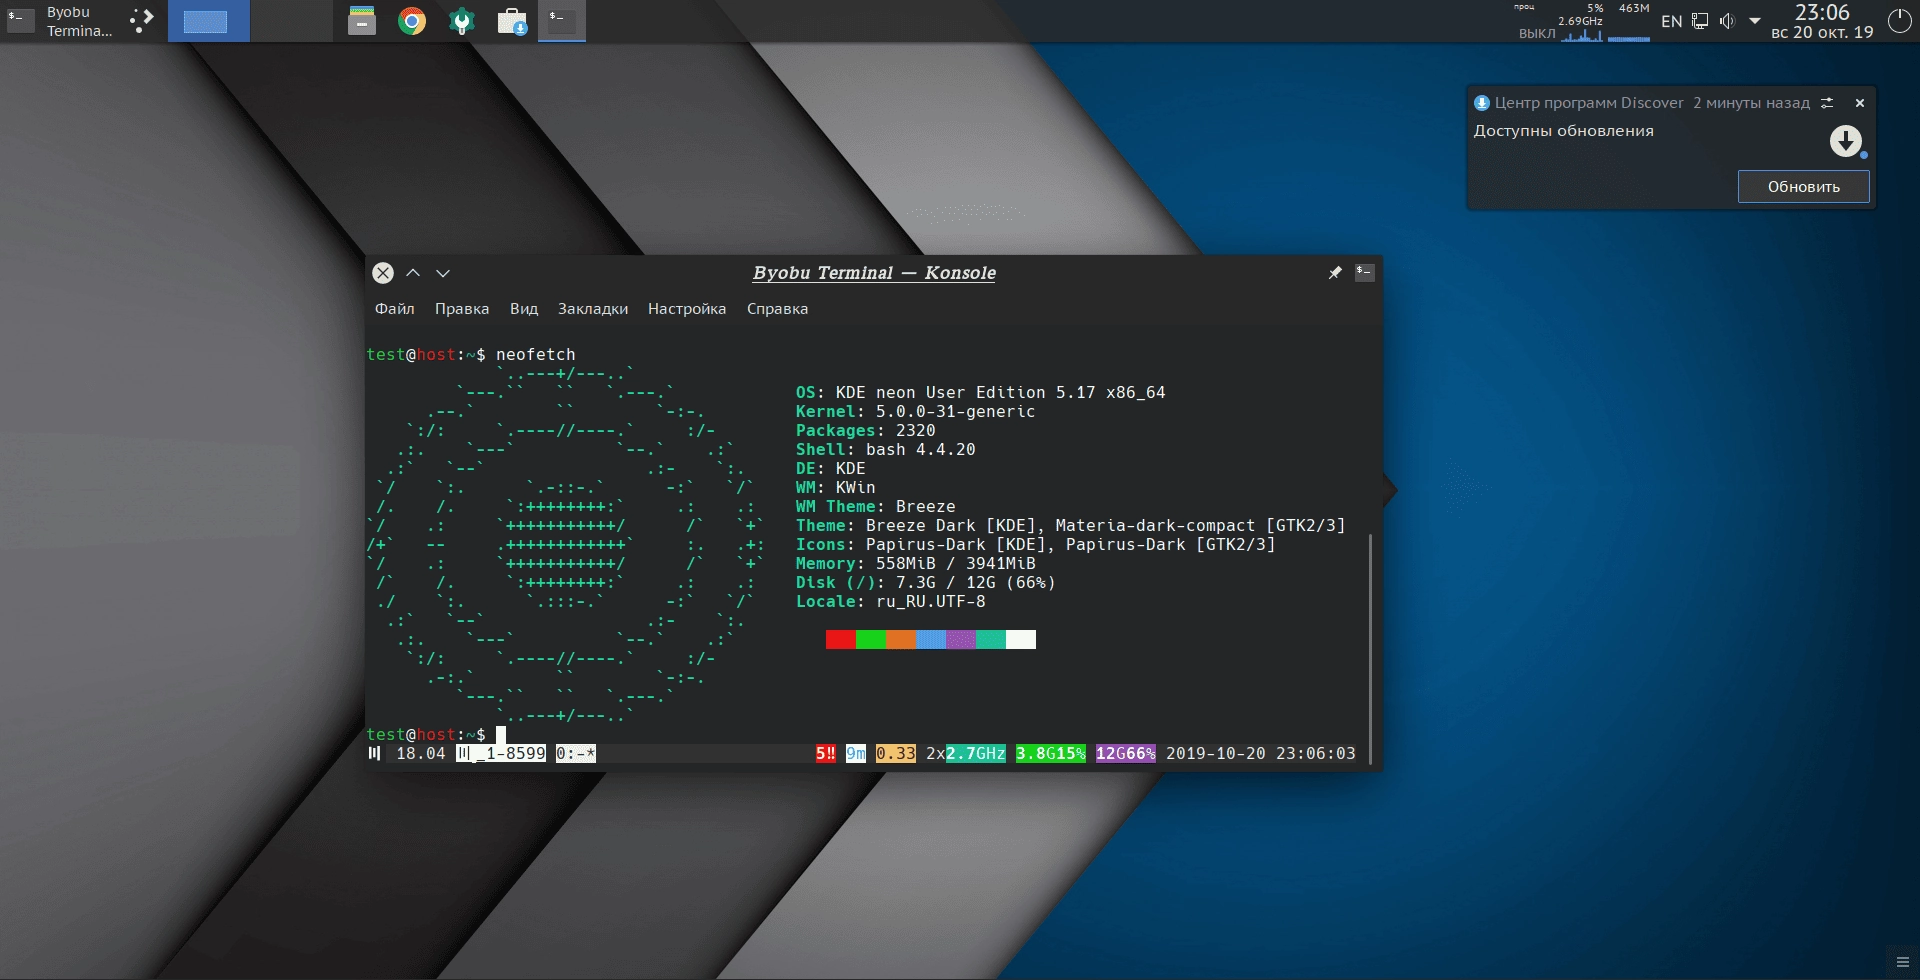1920x980 pixels.
Task: Click the 'Доступны обновления' notification text
Action: pyautogui.click(x=1563, y=131)
